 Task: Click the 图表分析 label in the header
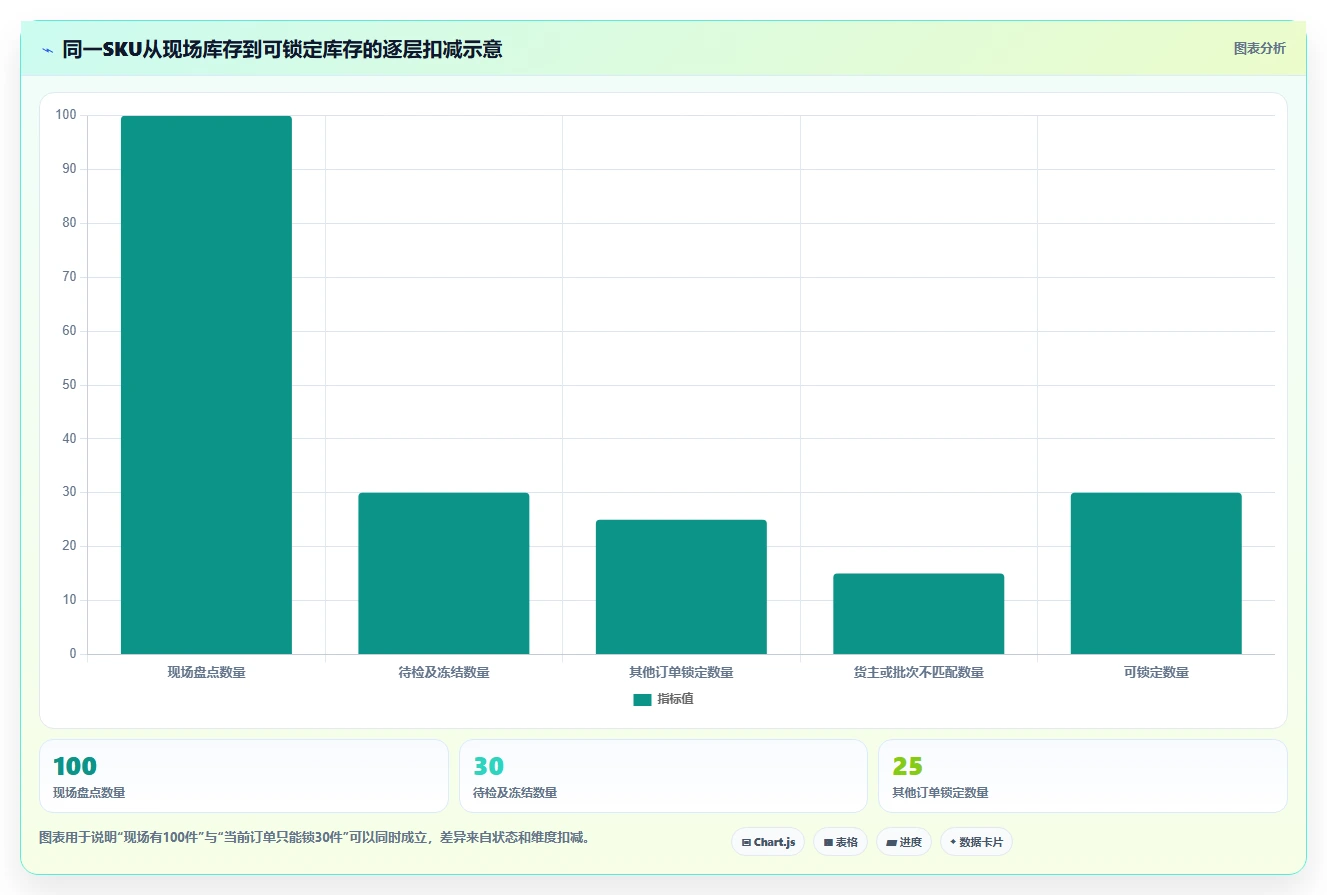[1259, 48]
